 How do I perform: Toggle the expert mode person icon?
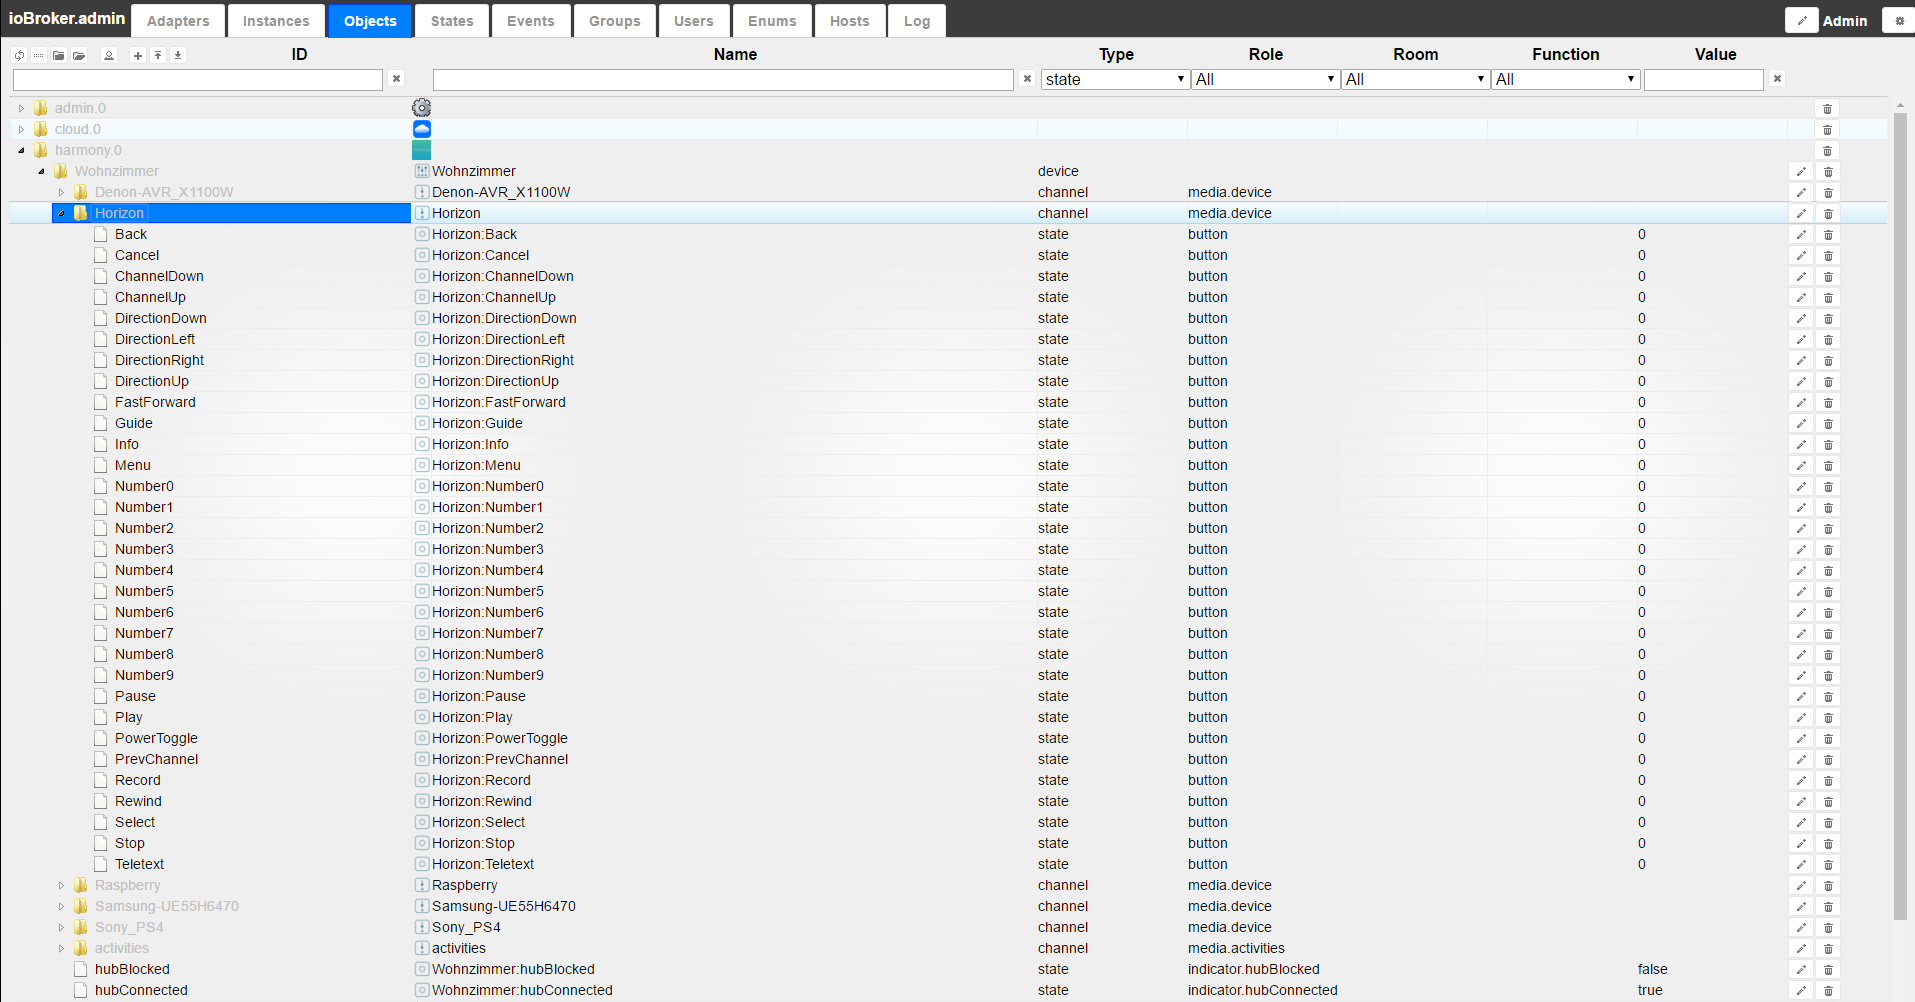pos(109,55)
